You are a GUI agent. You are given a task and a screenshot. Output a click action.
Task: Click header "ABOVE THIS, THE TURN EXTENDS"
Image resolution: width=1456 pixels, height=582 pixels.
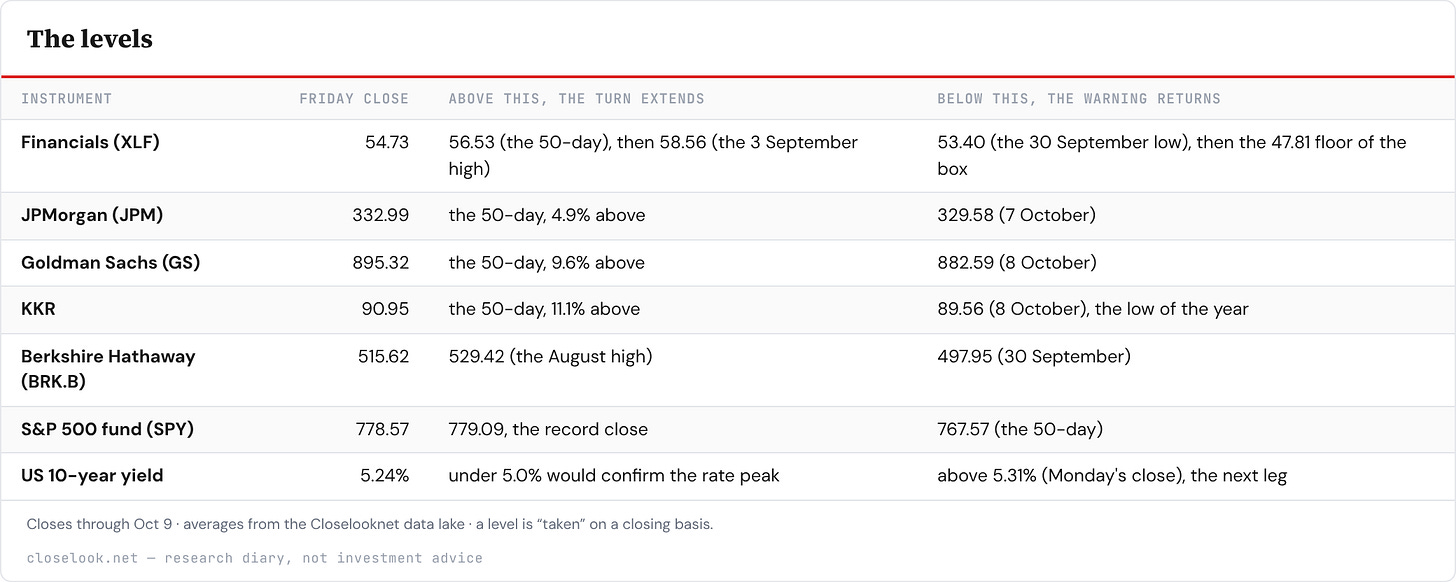point(576,98)
